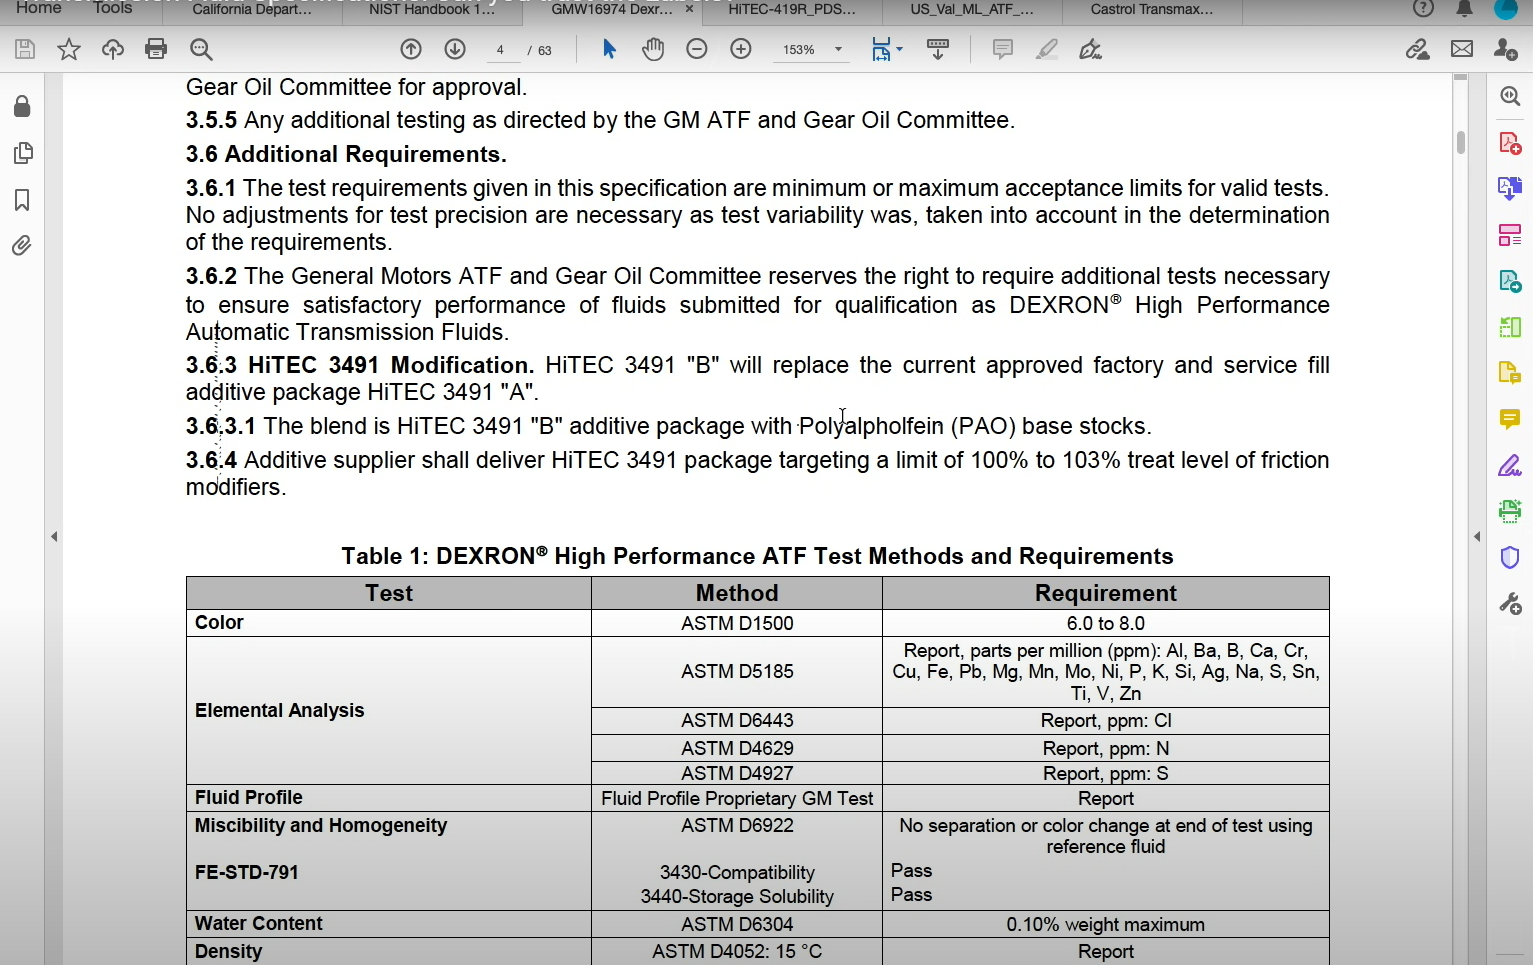1533x965 pixels.
Task: Open the Protect shield tool
Action: 1510,557
